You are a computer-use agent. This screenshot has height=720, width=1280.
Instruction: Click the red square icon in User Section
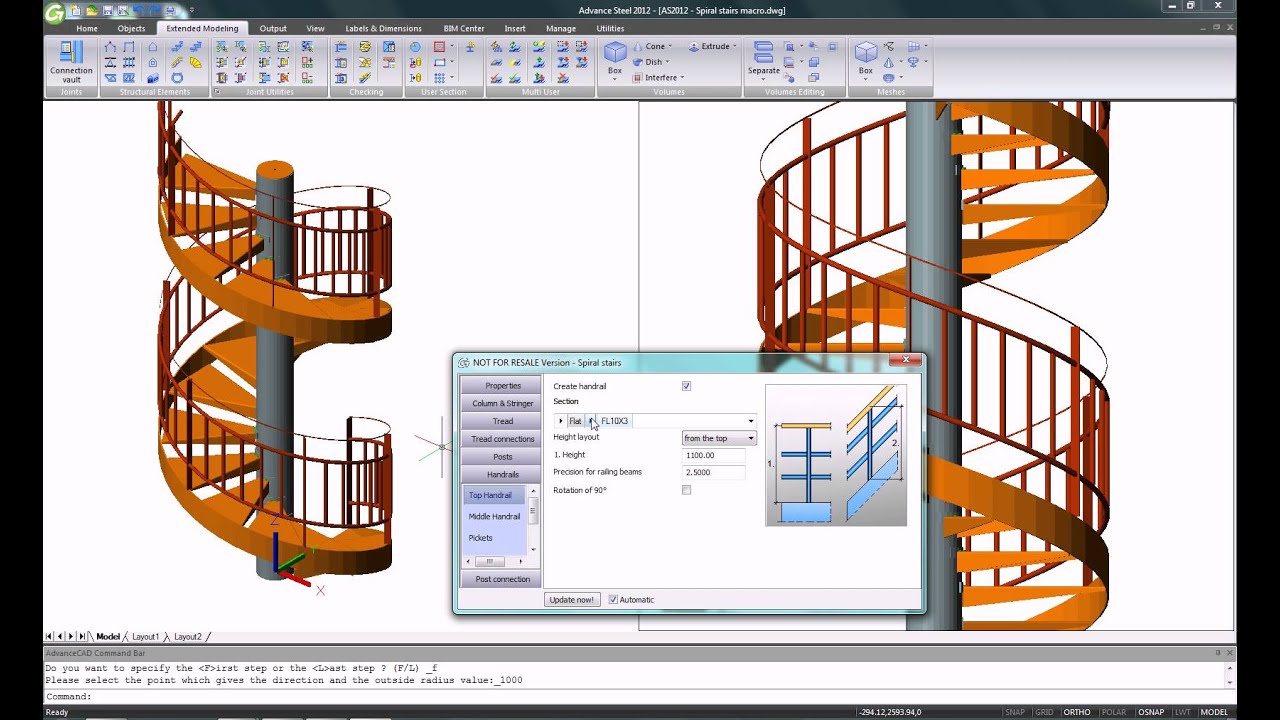tap(439, 47)
